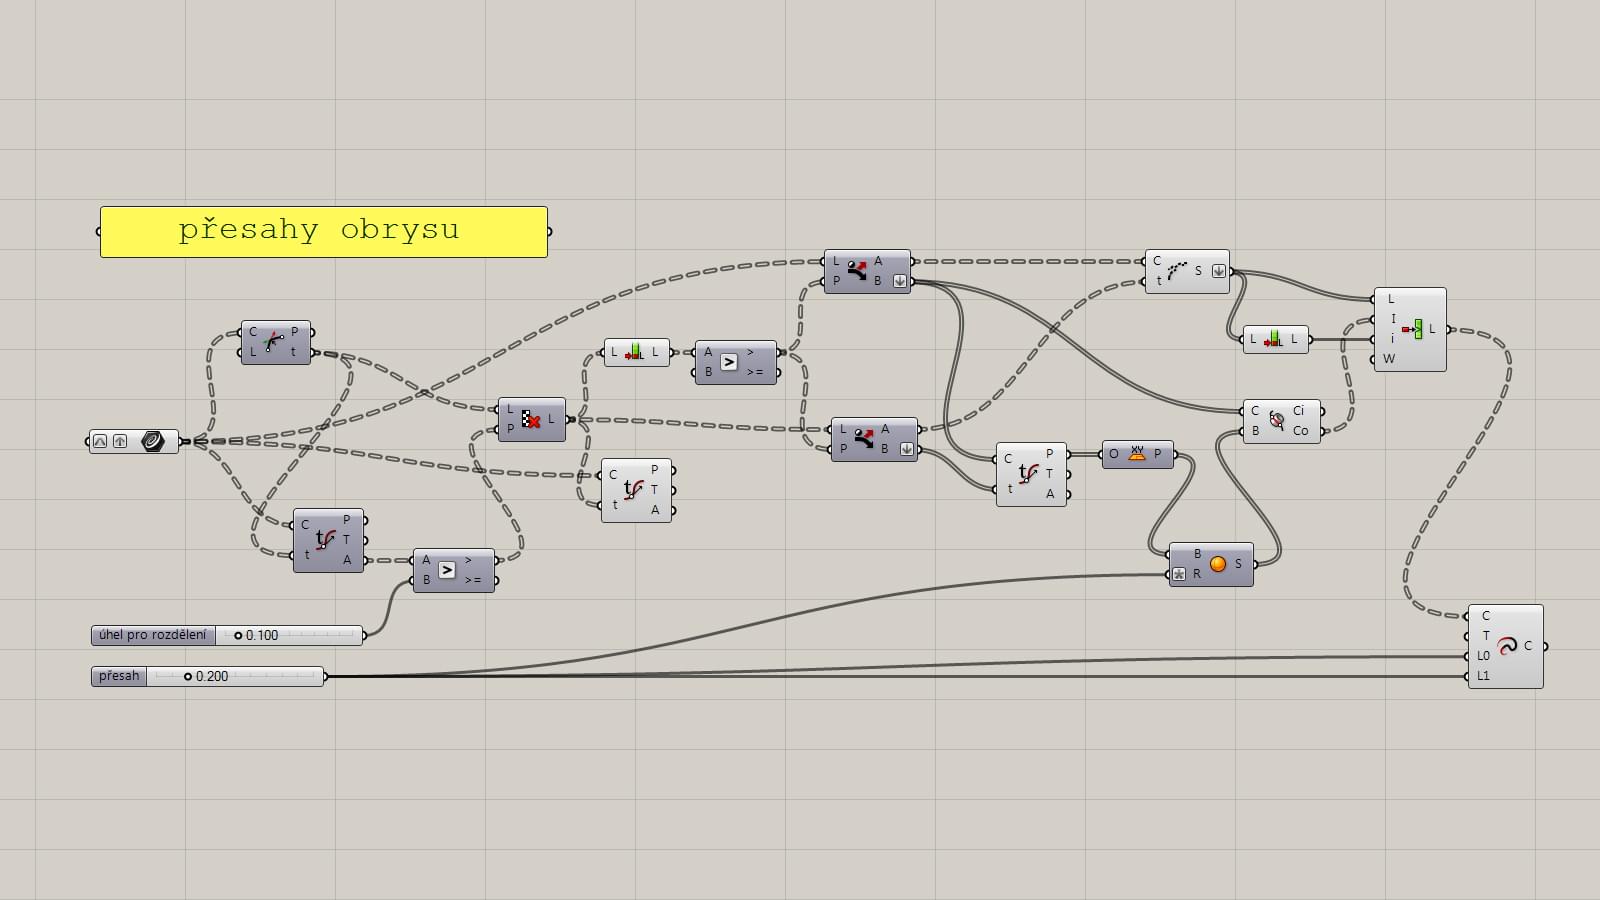This screenshot has height=900, width=1600.
Task: Select the yellow 'přesahy obrysu' panel
Action: (323, 231)
